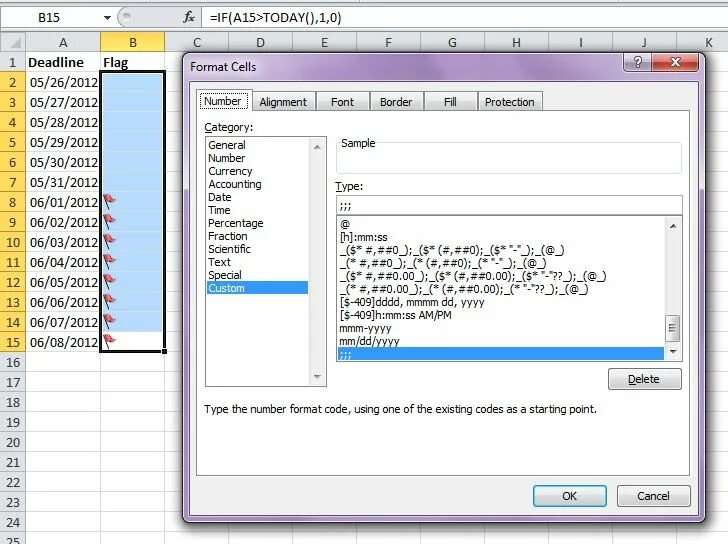This screenshot has width=728, height=544.
Task: Select row 16 header
Action: (x=13, y=362)
